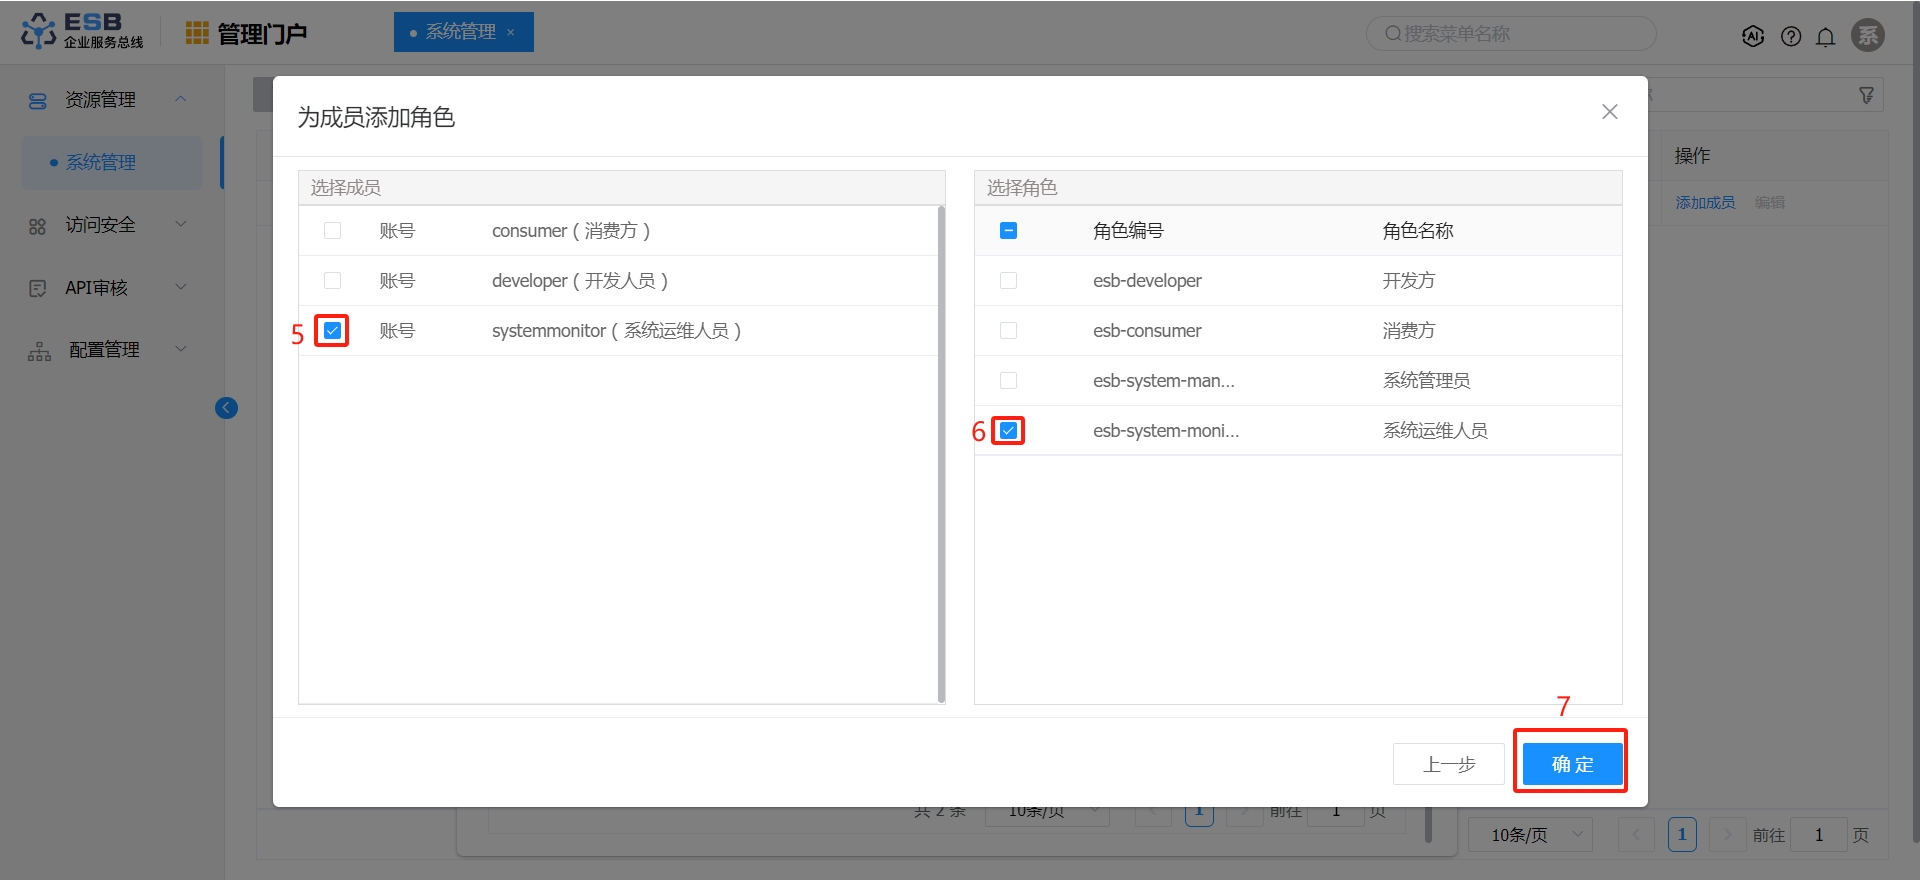Click the 消费方 role name cell
Viewport: 1920px width, 880px height.
pos(1409,331)
